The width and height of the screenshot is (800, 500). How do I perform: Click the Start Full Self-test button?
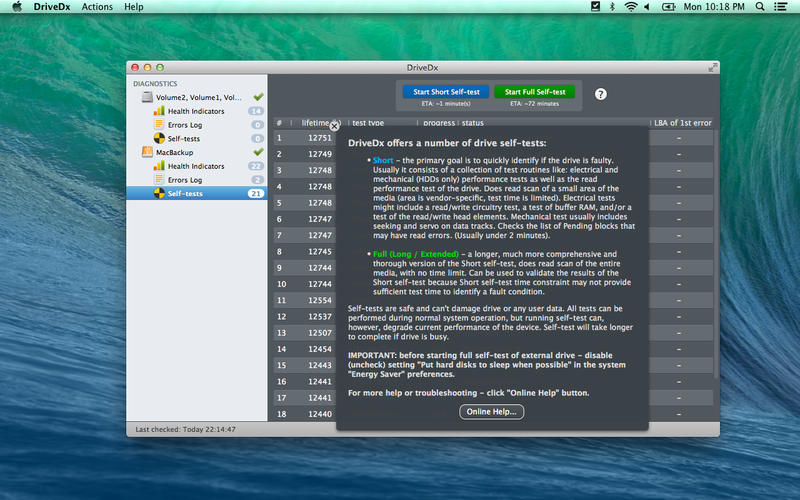tap(535, 92)
